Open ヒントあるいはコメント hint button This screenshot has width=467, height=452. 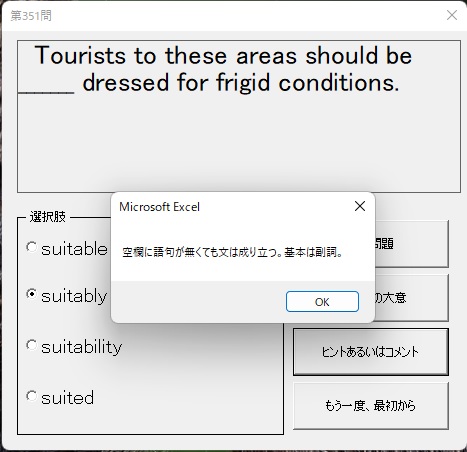click(x=371, y=352)
